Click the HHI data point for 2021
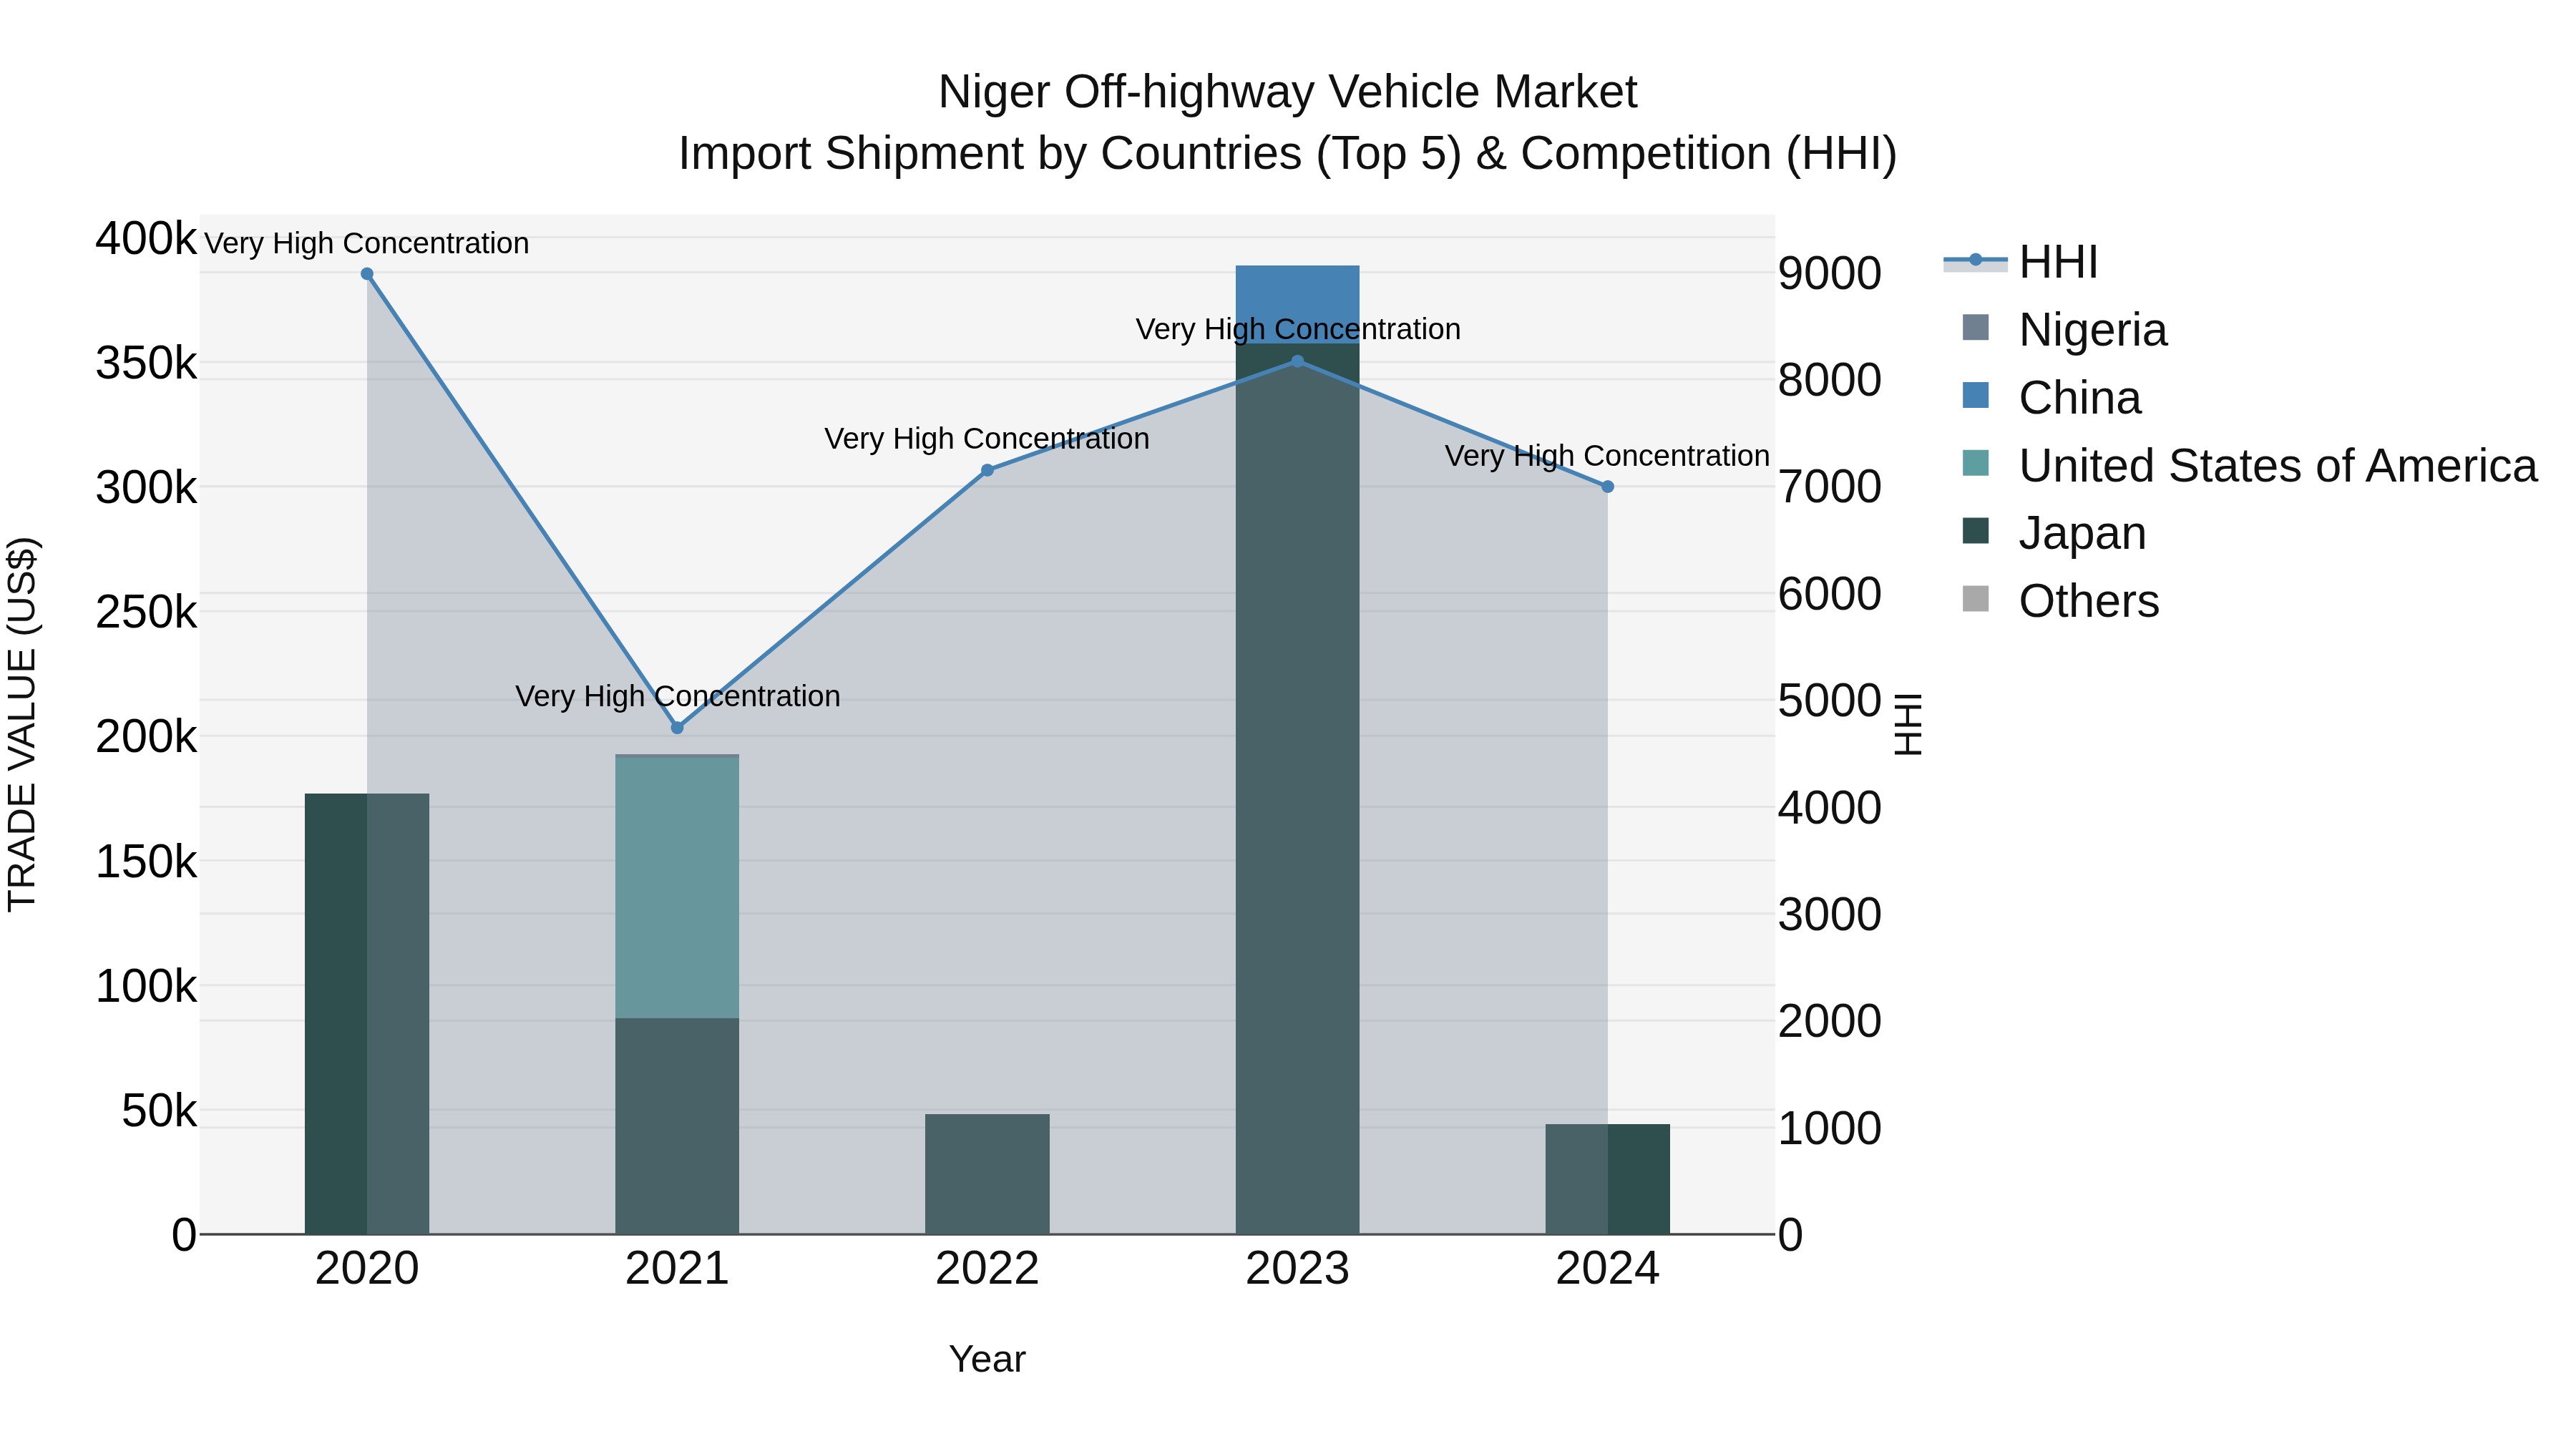 (677, 728)
